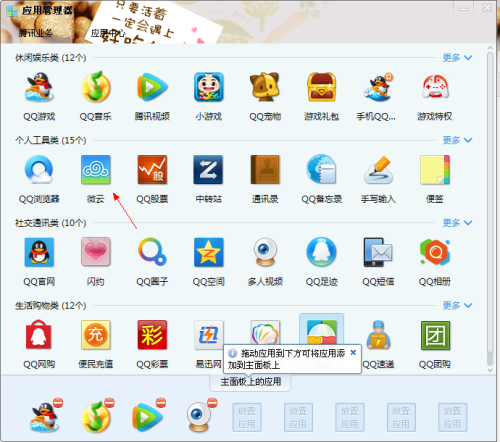Screen dimensions: 500x442
Task: Click the 主面板上的应用 panel tab
Action: [251, 382]
